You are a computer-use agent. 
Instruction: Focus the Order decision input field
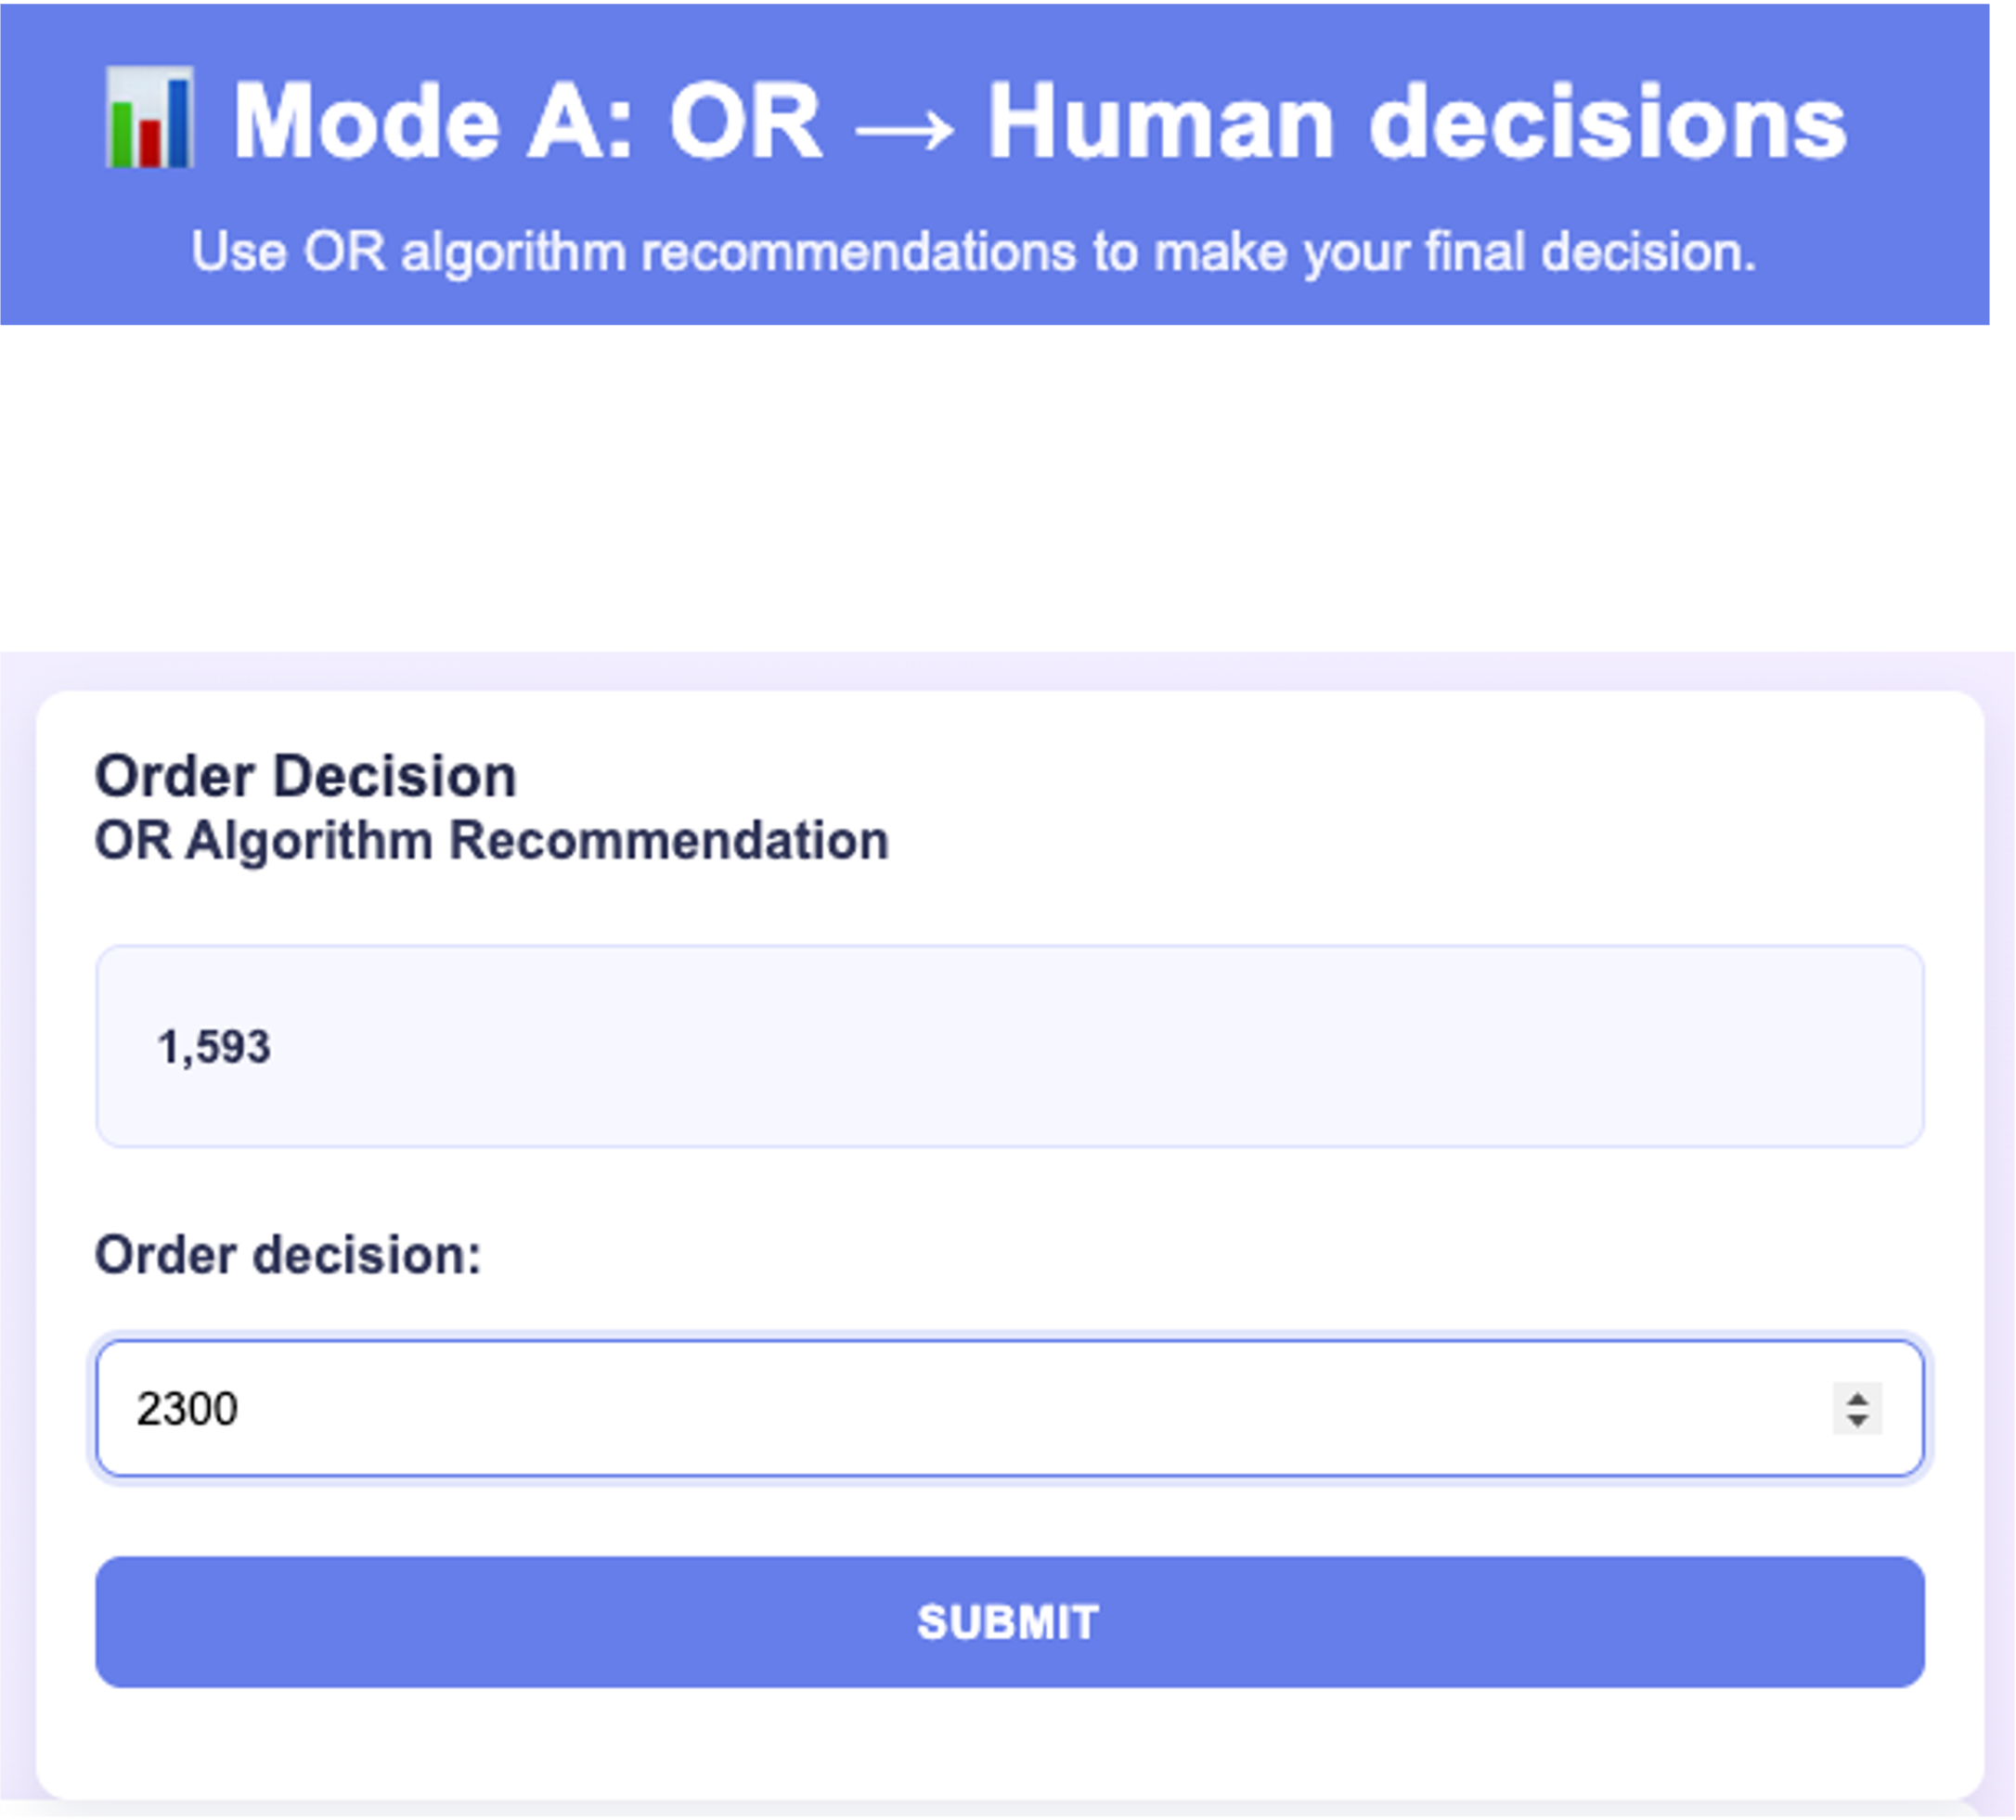1000,1408
